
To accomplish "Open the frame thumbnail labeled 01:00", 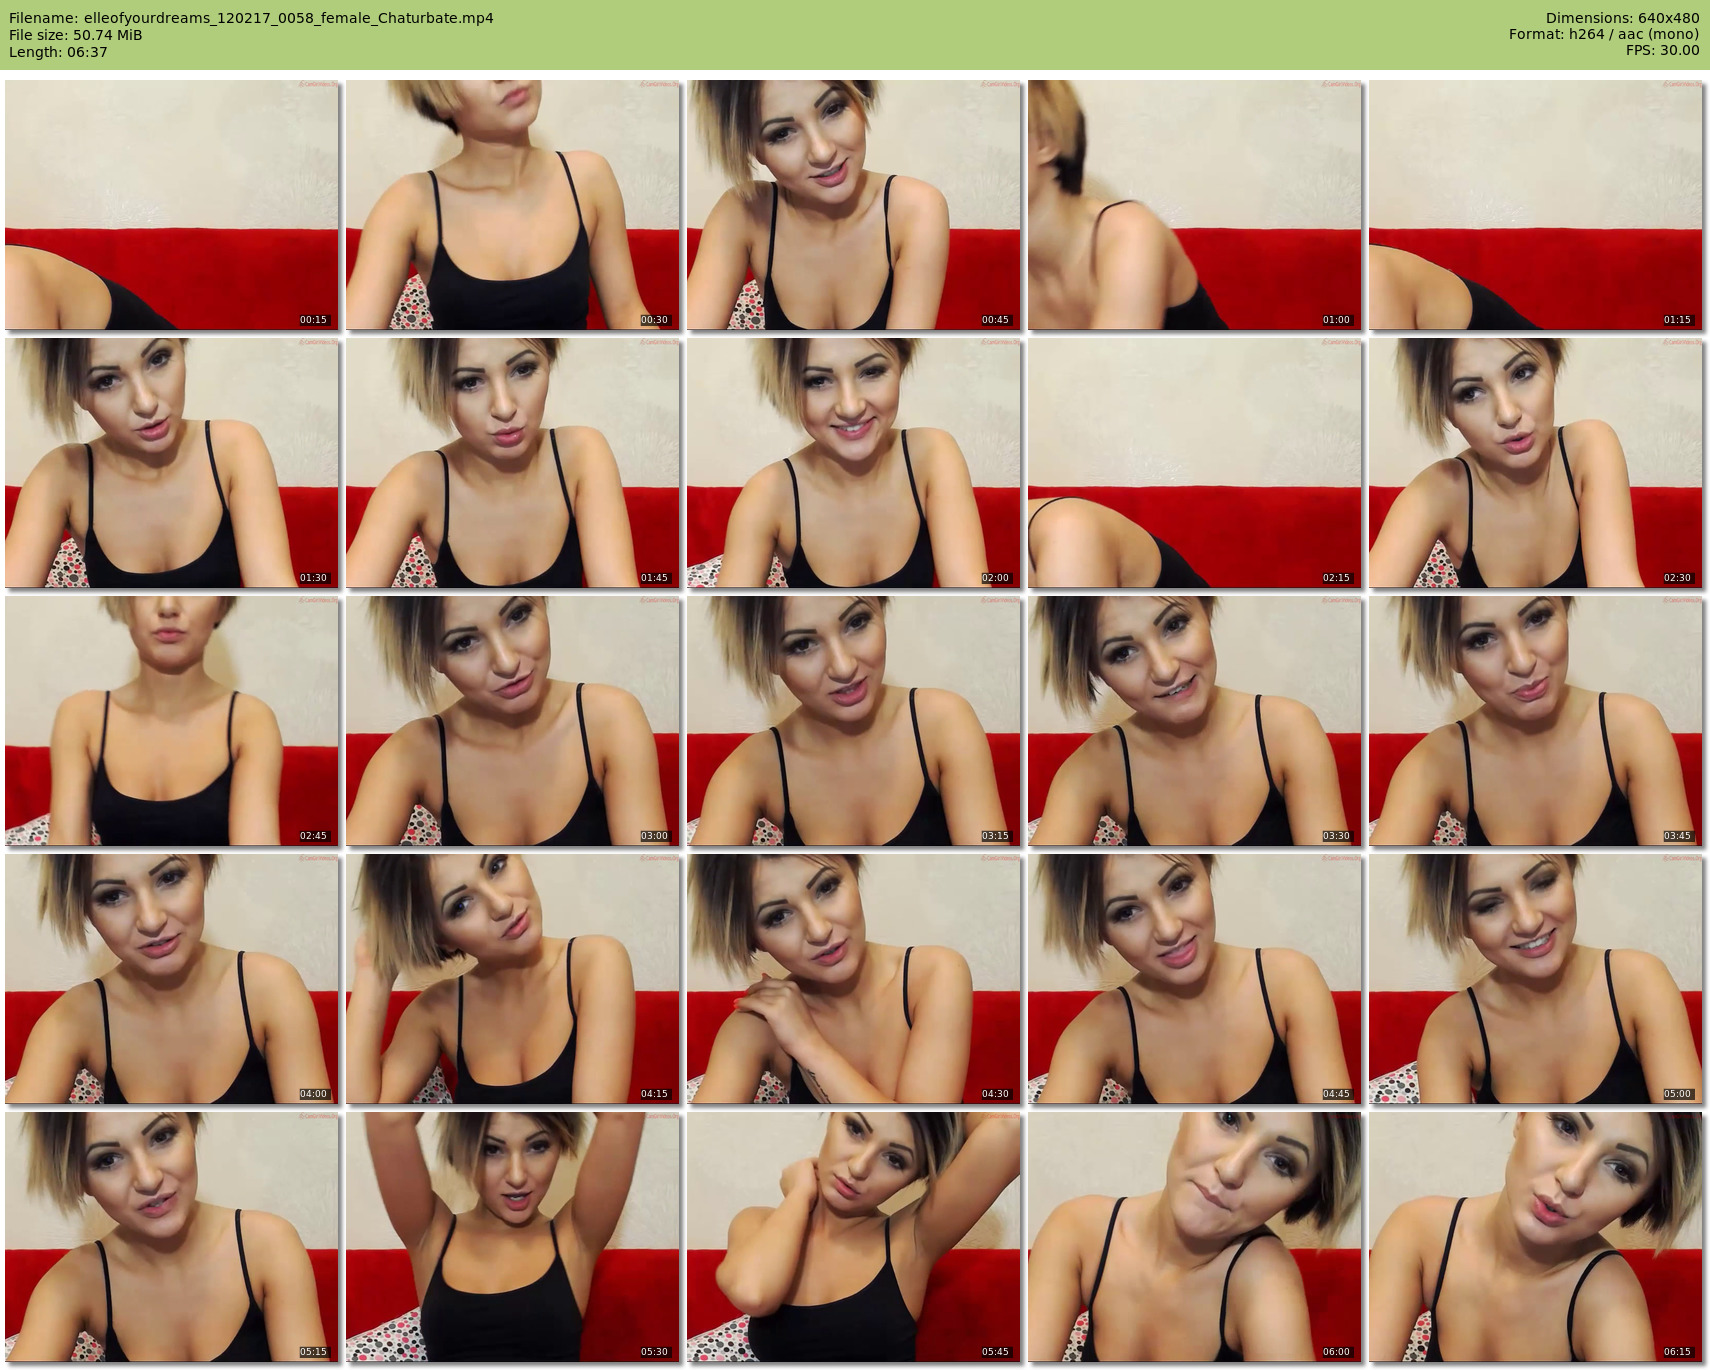I will (x=1195, y=205).
